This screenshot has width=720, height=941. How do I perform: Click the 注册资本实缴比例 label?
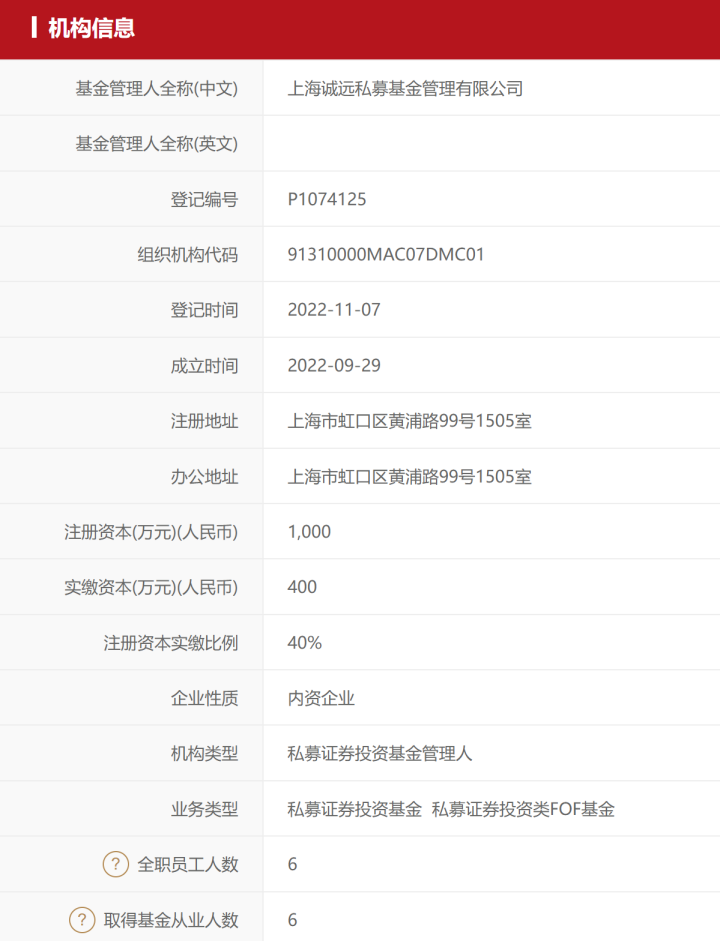click(171, 643)
